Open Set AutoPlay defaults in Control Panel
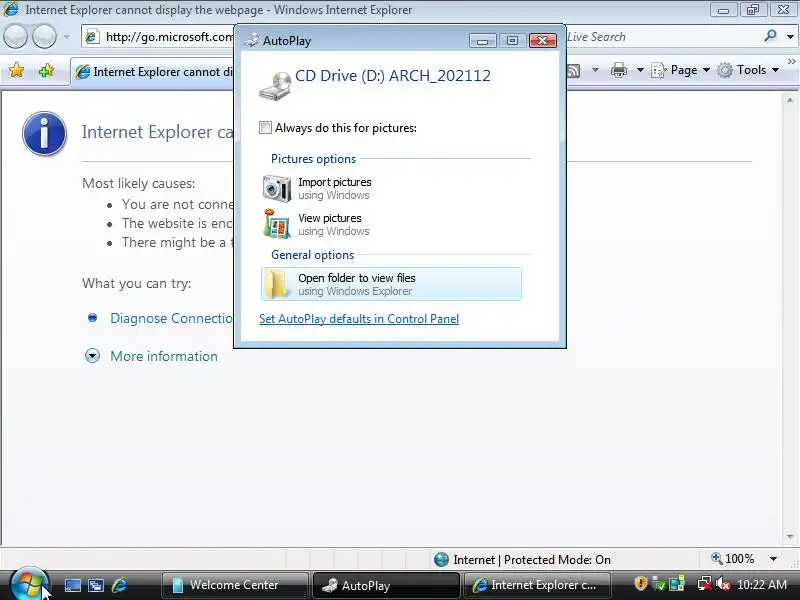This screenshot has height=600, width=800. click(359, 319)
